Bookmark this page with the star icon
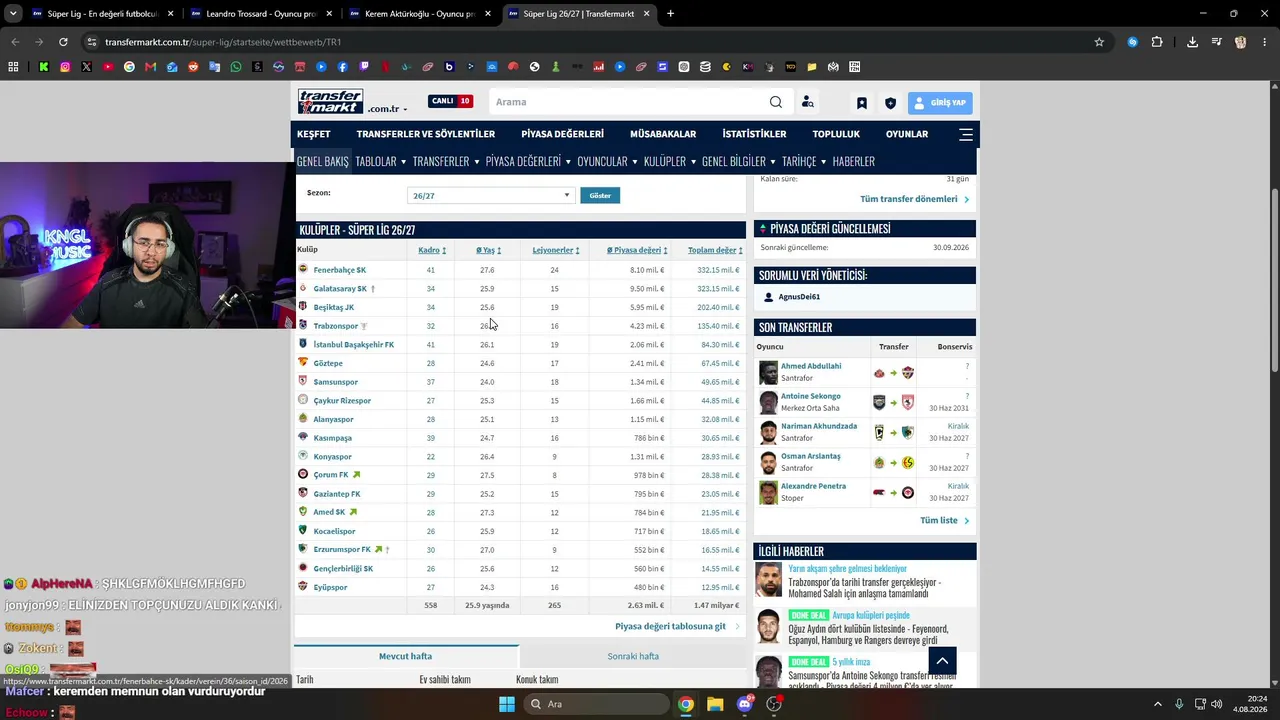 (x=1099, y=42)
